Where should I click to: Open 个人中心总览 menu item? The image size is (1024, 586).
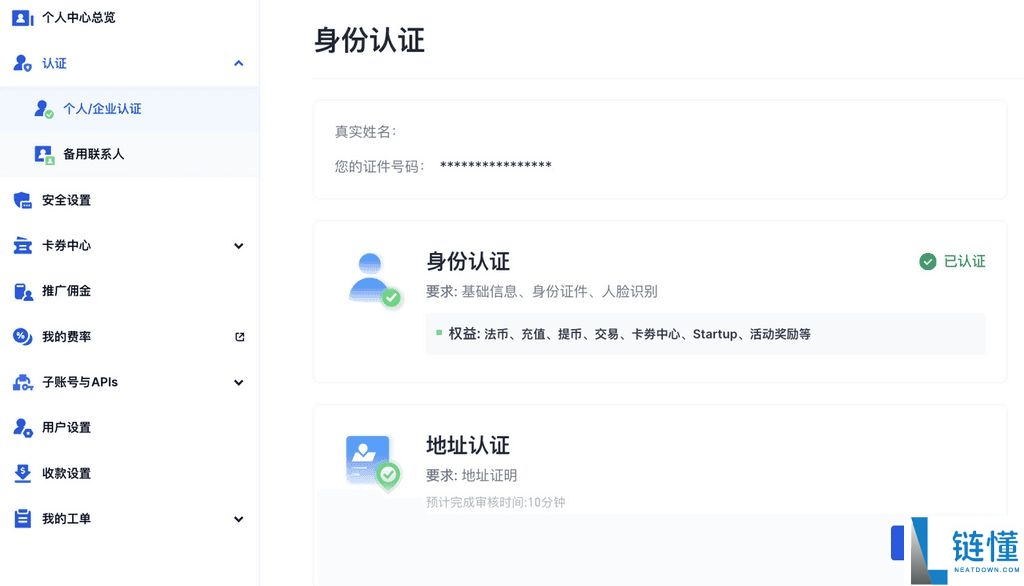(x=78, y=18)
